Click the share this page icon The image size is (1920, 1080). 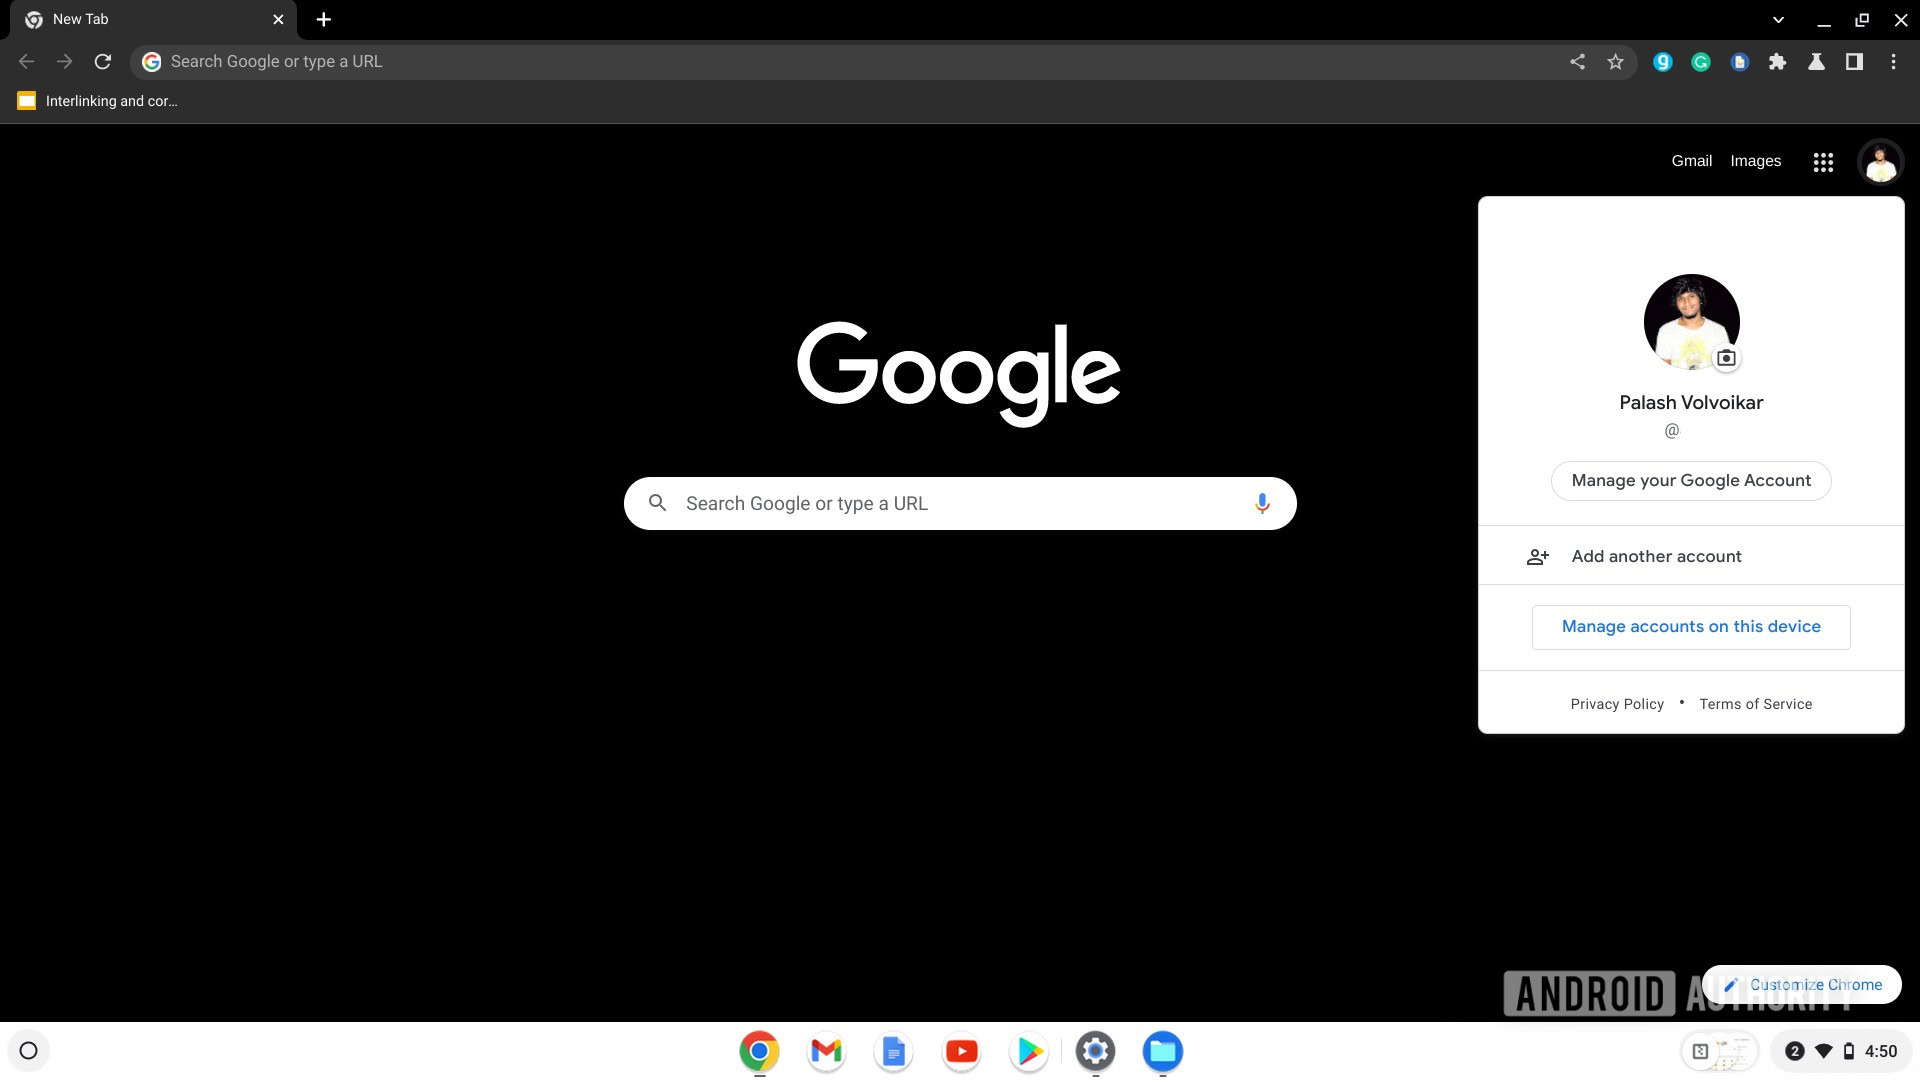tap(1577, 62)
